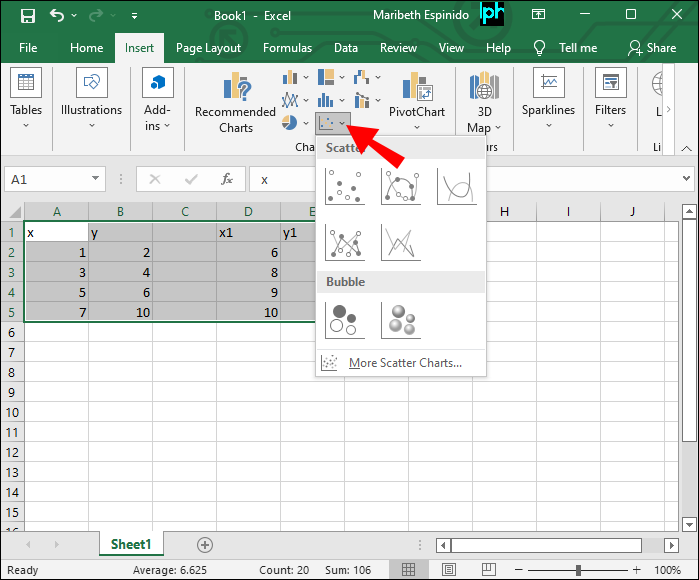This screenshot has width=699, height=580.
Task: Open More Scatter Charts dialog
Action: click(400, 363)
